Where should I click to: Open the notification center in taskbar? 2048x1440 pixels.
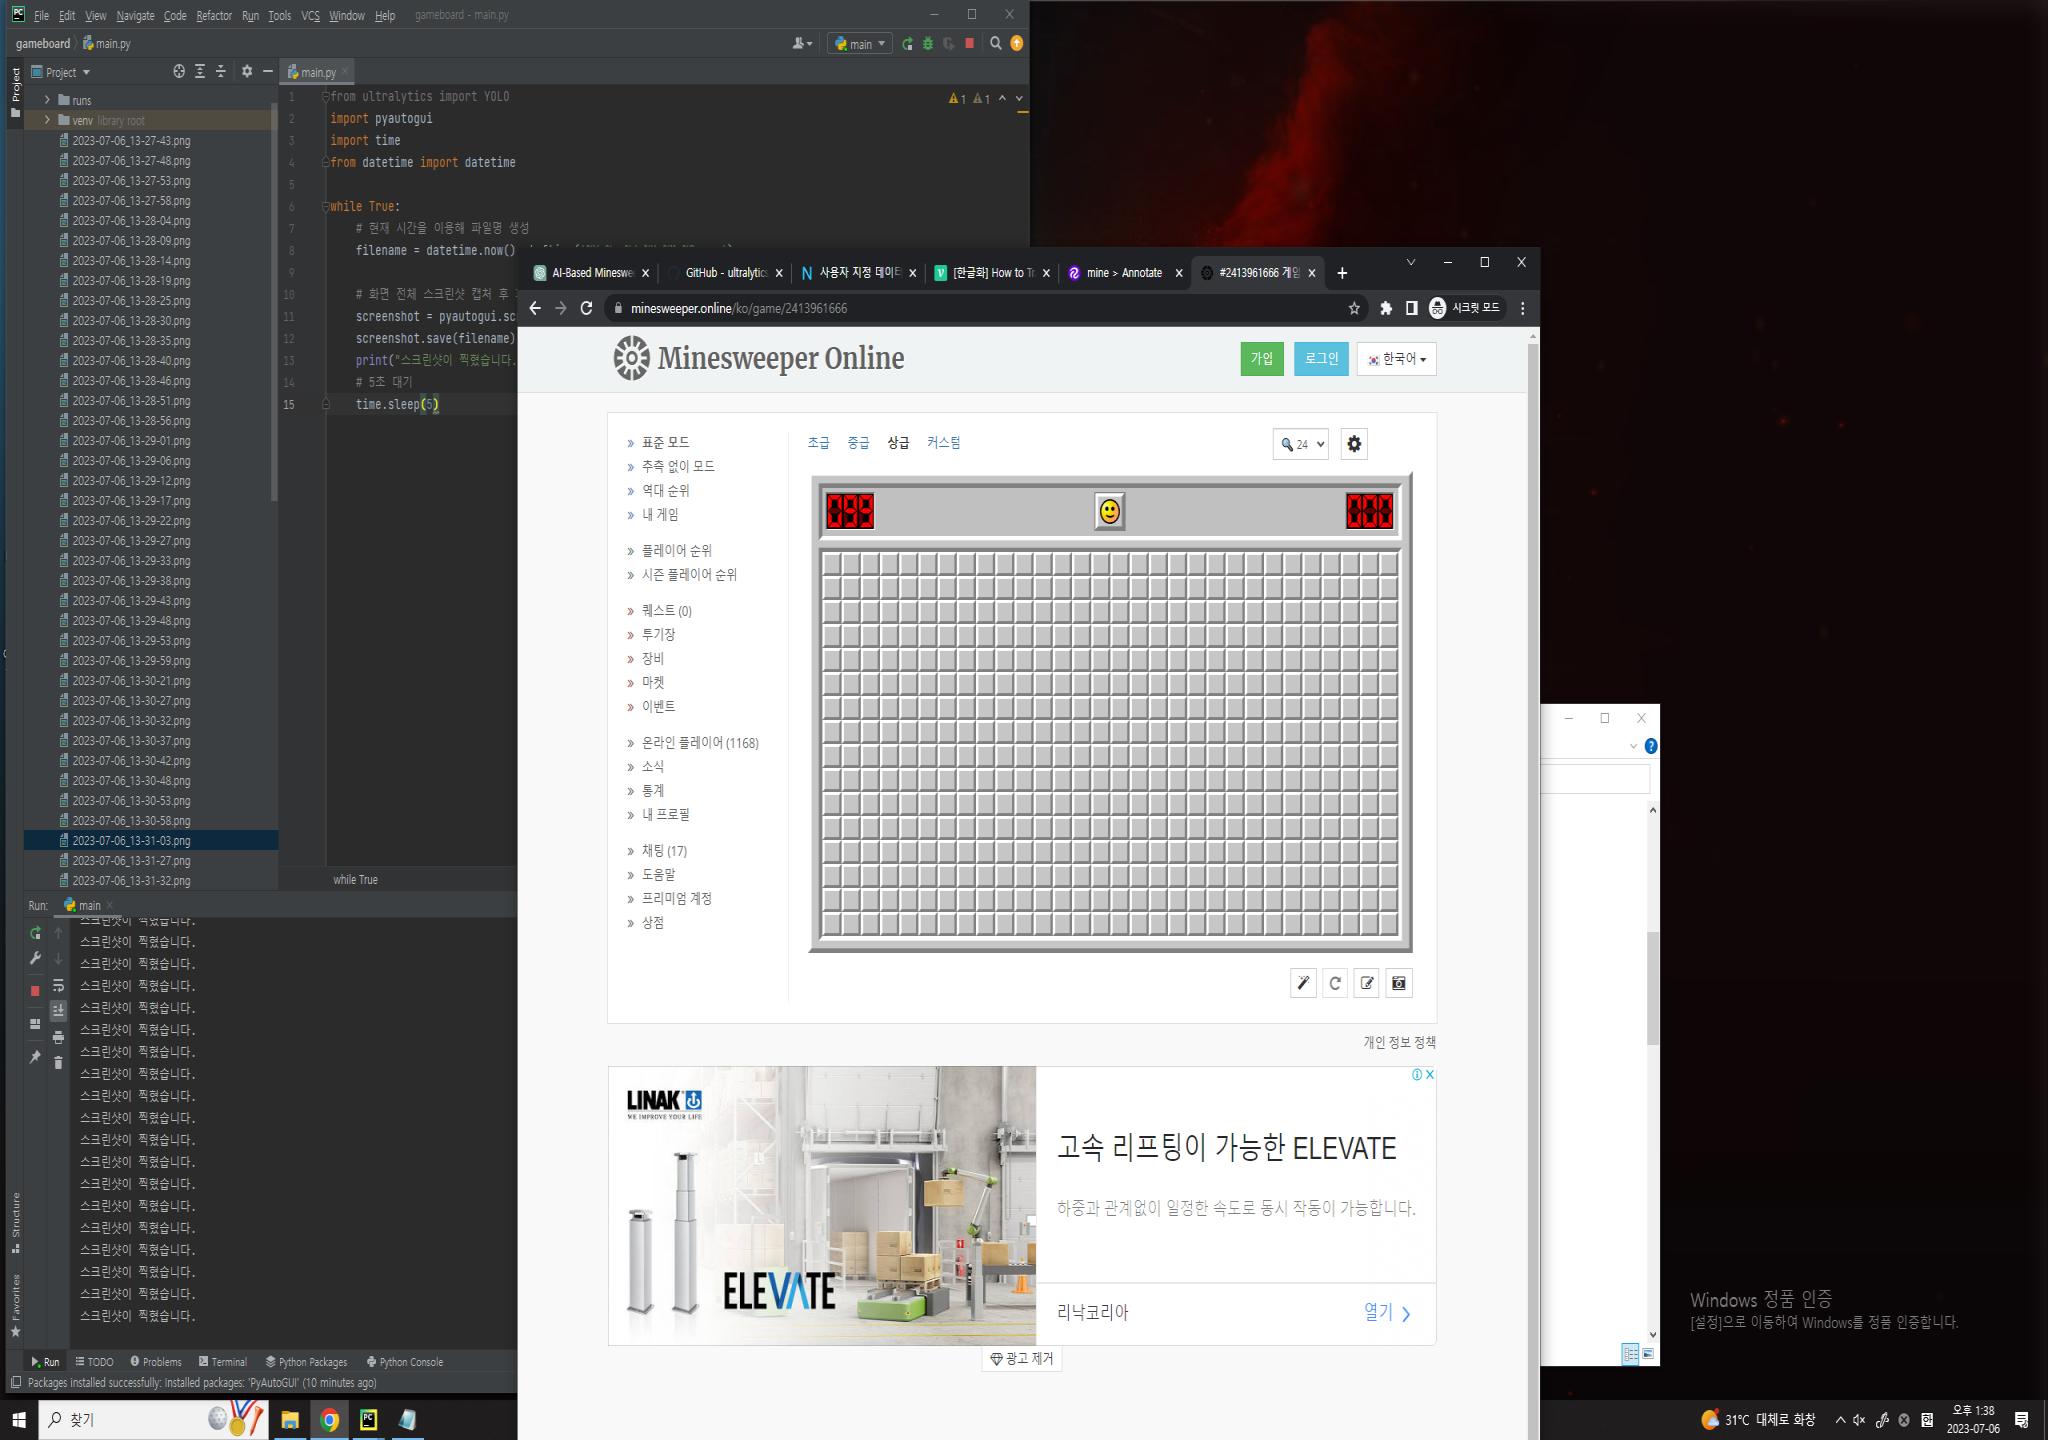[2021, 1420]
